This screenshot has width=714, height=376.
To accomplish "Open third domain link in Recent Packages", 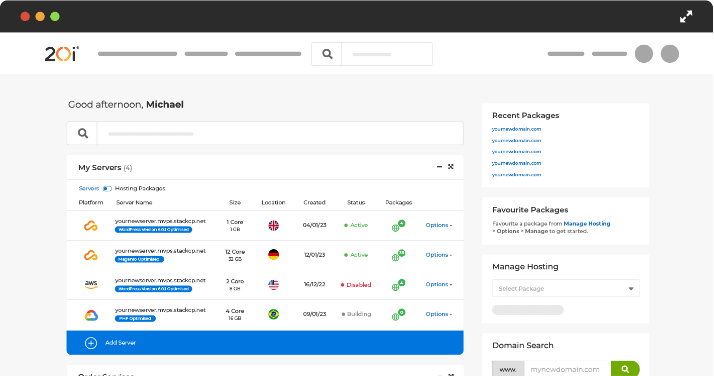I will [516, 152].
